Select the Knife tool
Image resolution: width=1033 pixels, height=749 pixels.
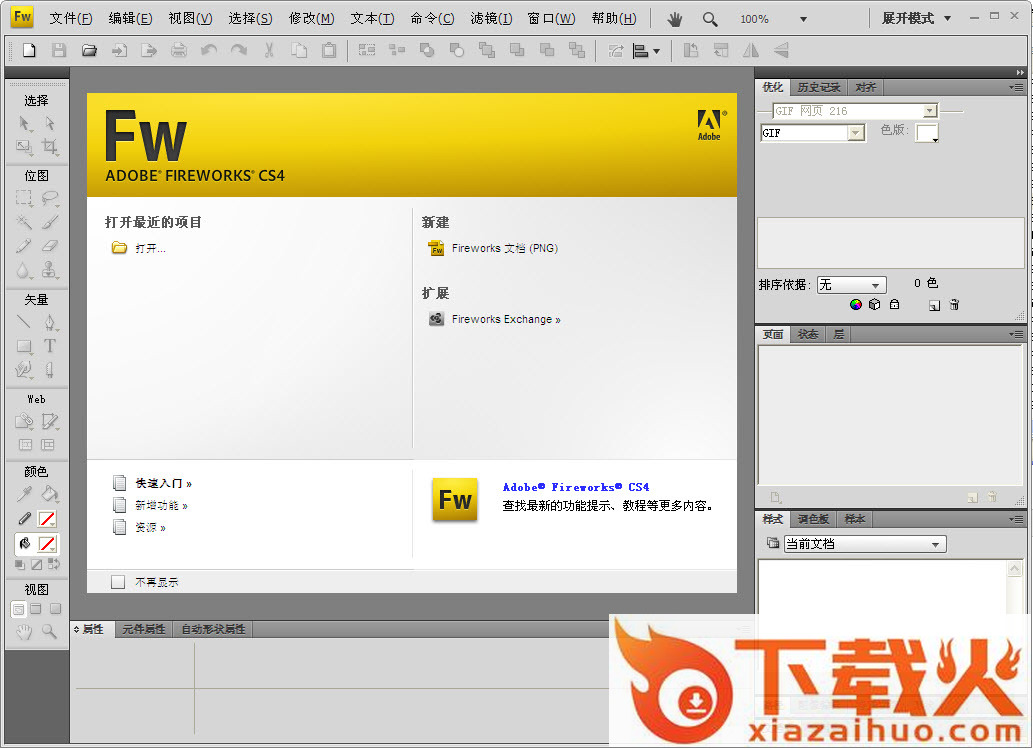(49, 370)
